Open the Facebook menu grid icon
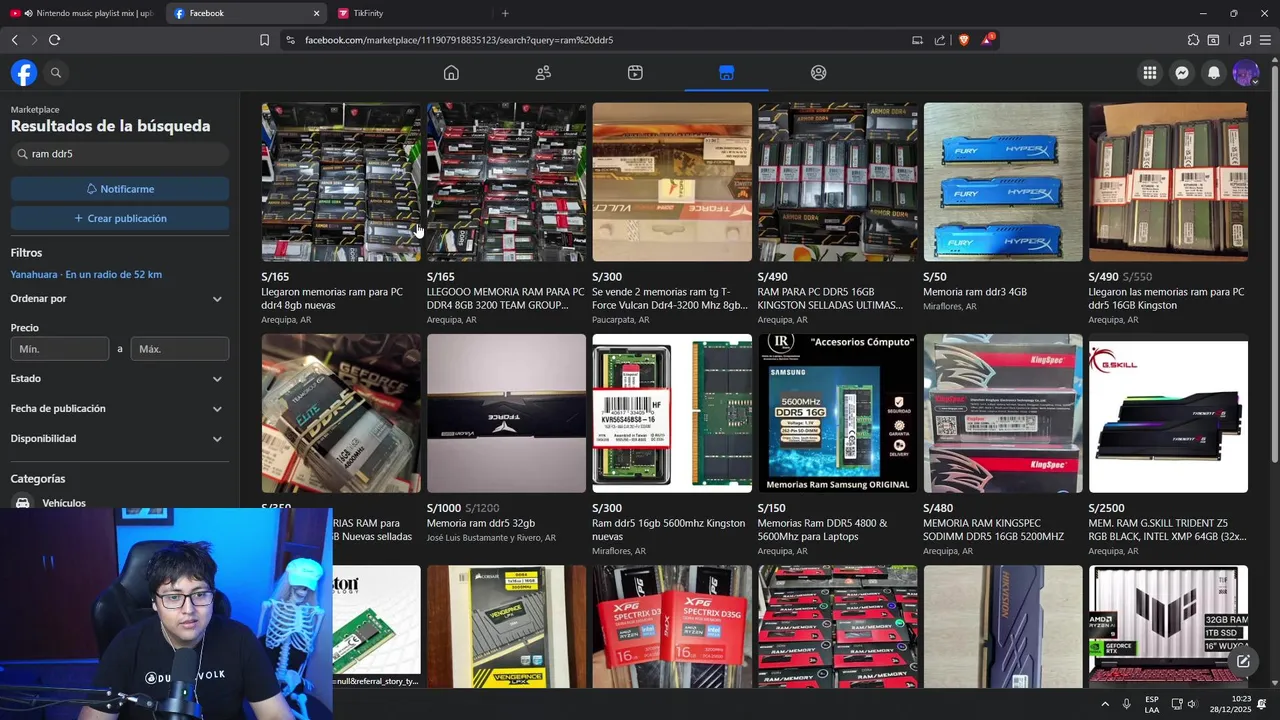Viewport: 1280px width, 720px height. [x=1150, y=73]
